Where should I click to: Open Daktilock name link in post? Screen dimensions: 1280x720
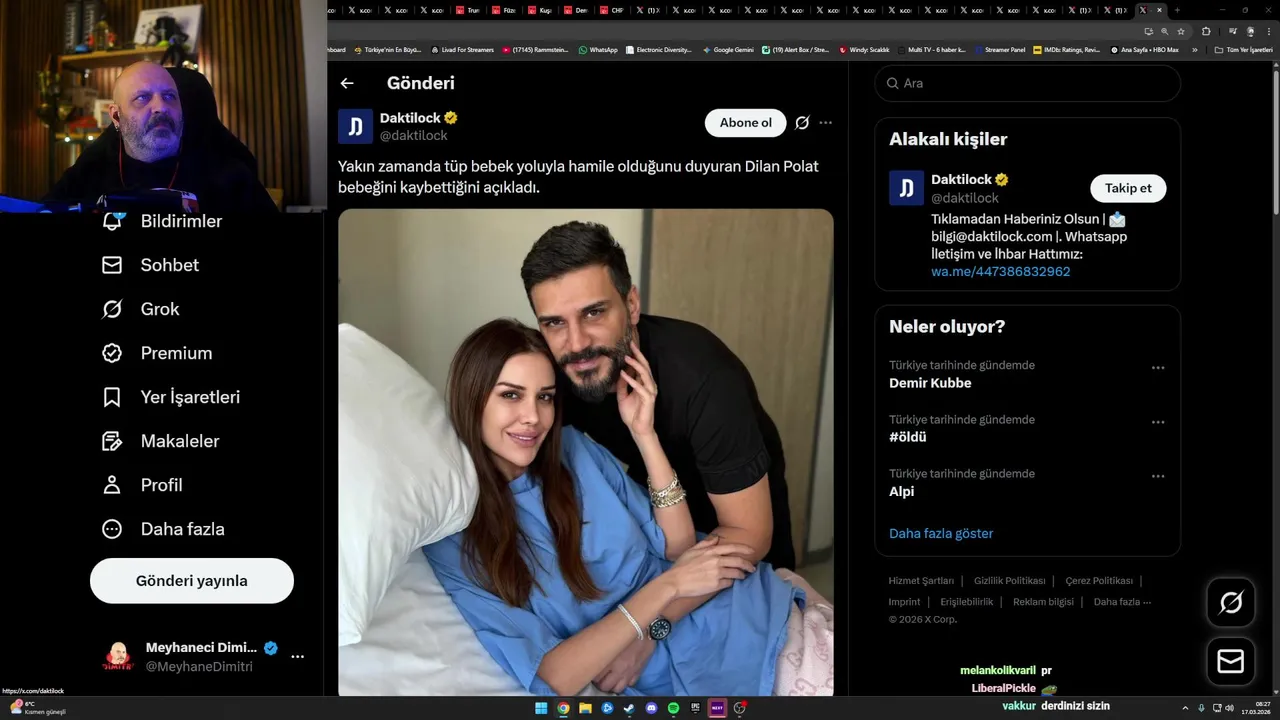coord(411,118)
